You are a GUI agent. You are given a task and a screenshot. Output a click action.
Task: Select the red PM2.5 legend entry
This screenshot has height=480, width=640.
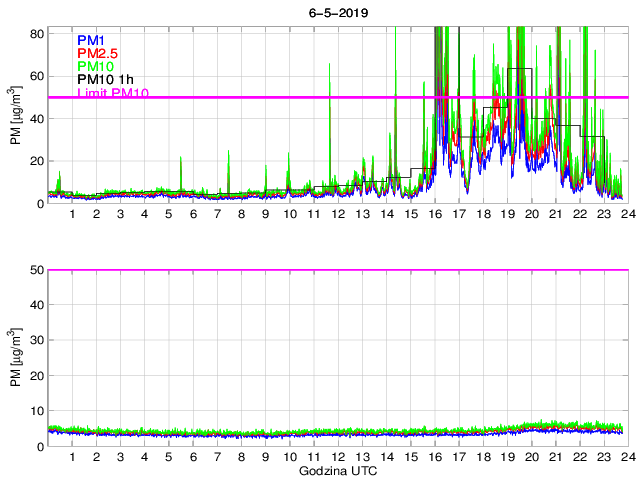[x=98, y=53]
